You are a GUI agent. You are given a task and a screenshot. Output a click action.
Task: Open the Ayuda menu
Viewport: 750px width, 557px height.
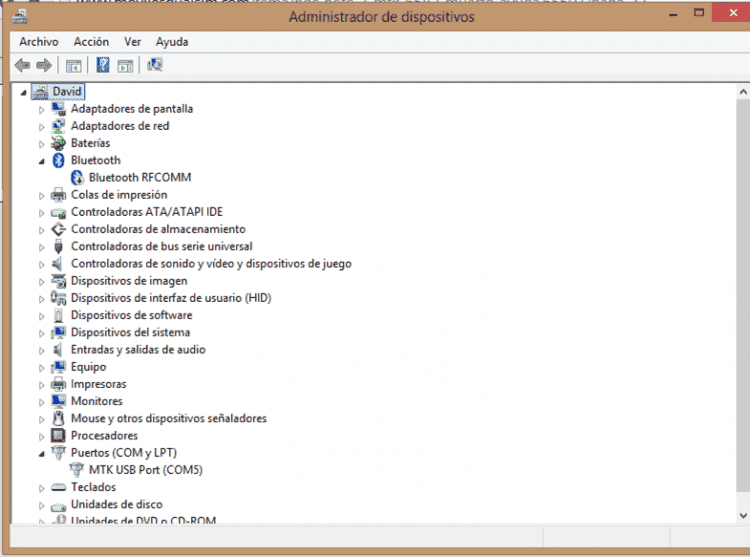[172, 42]
